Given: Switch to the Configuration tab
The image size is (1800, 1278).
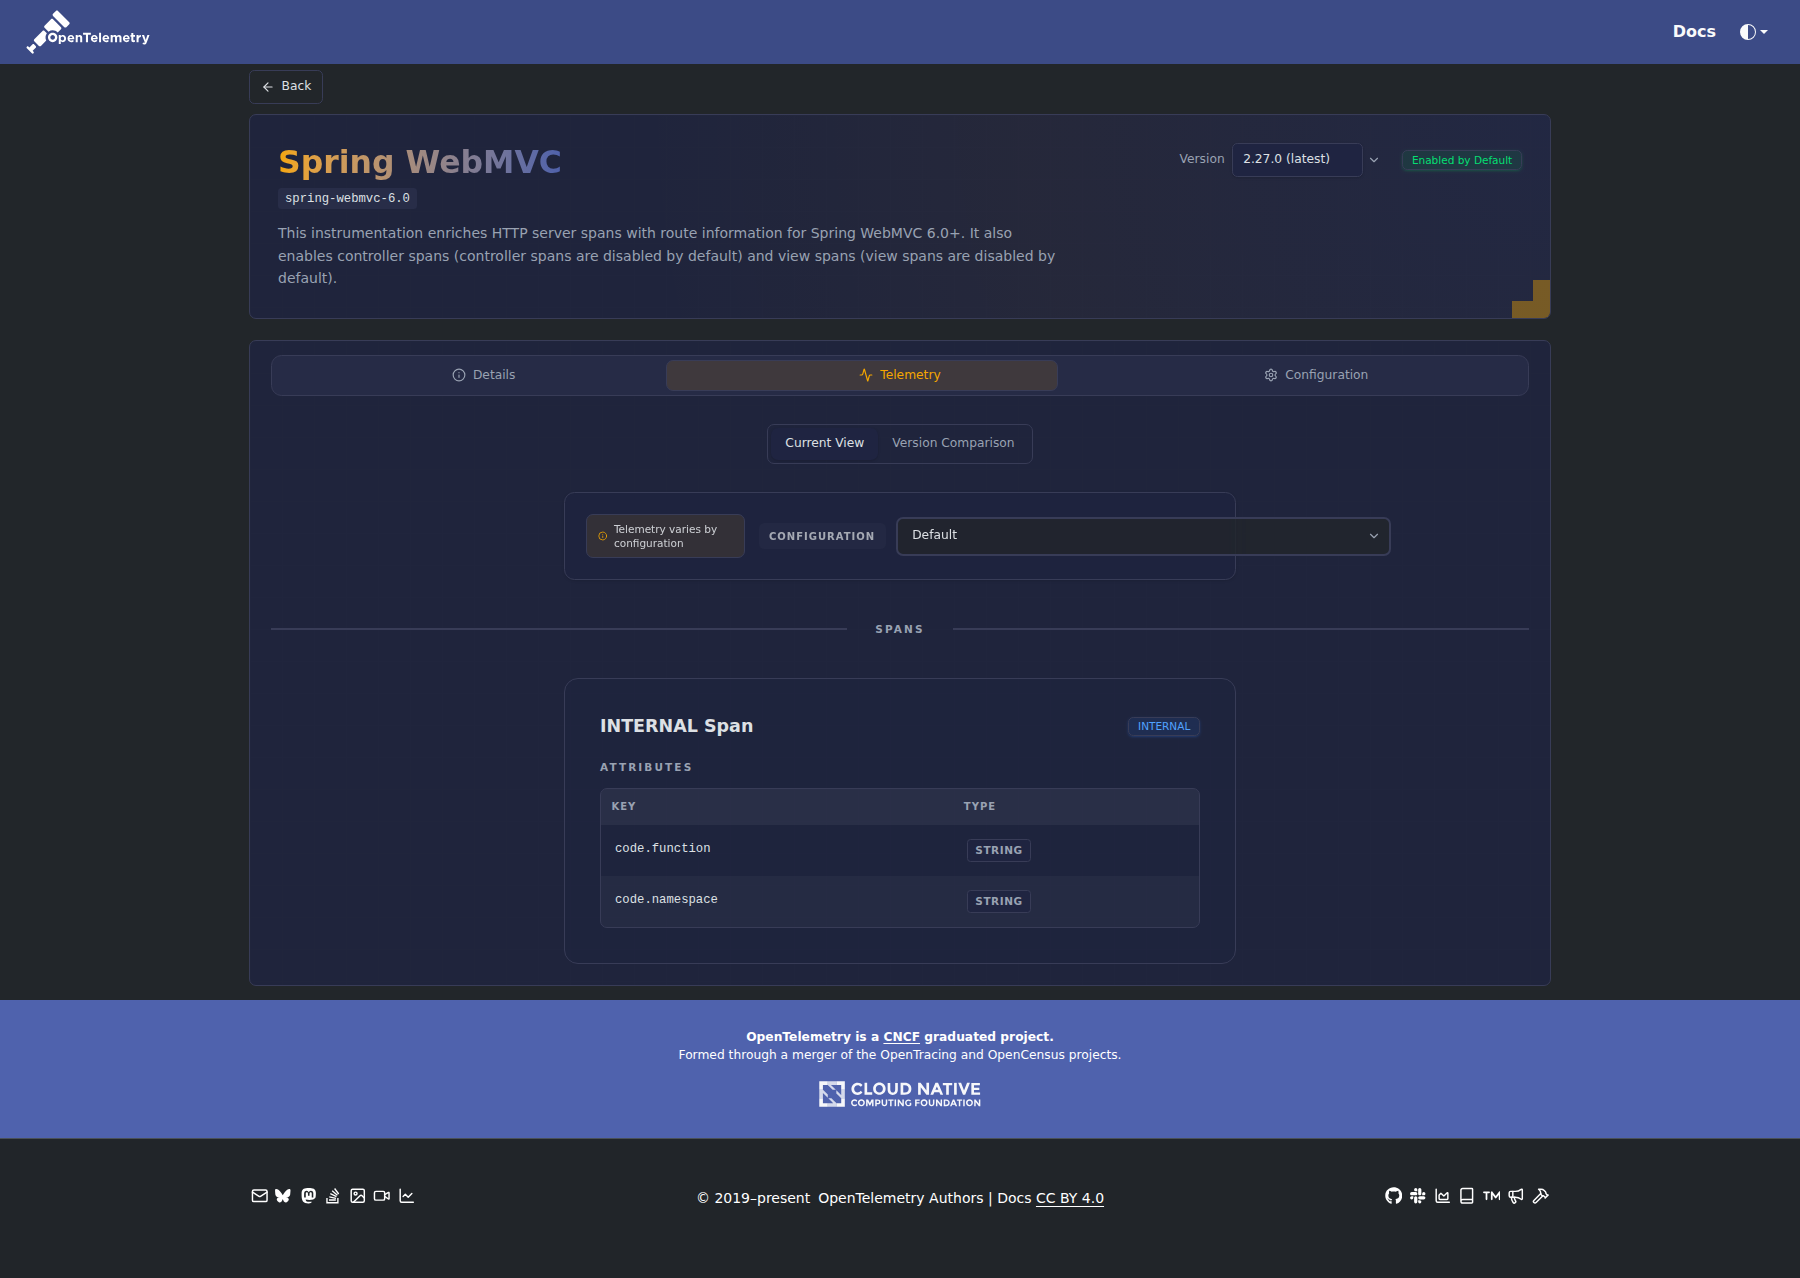Looking at the screenshot, I should 1316,375.
